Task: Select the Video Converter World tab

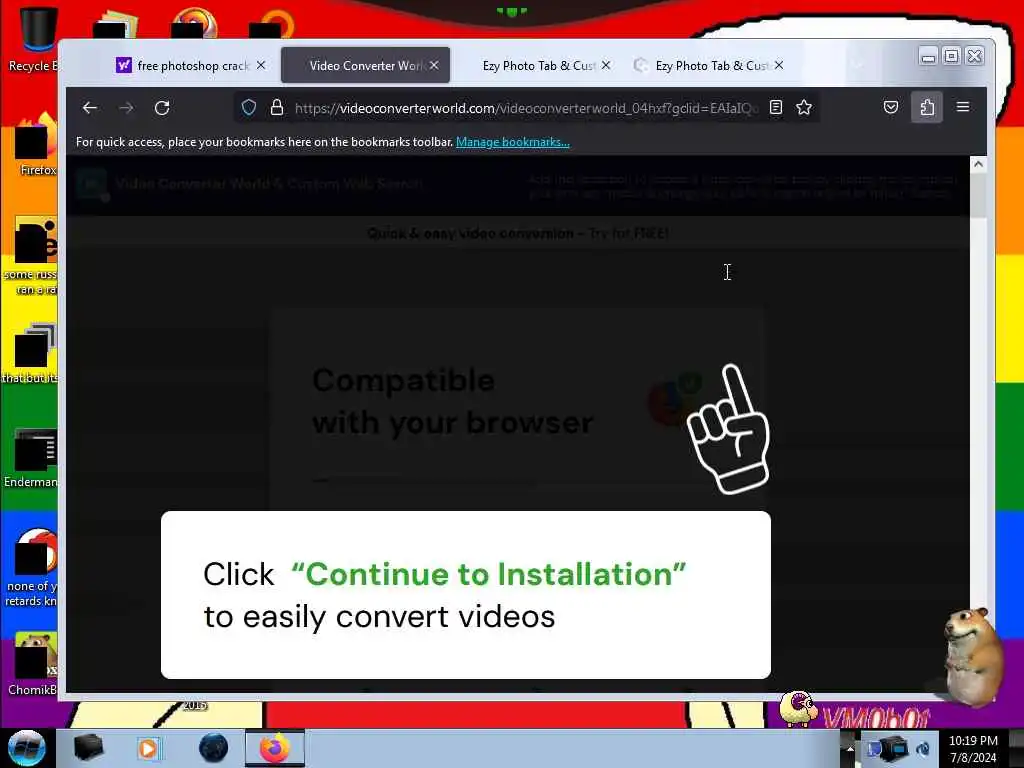Action: tap(364, 65)
